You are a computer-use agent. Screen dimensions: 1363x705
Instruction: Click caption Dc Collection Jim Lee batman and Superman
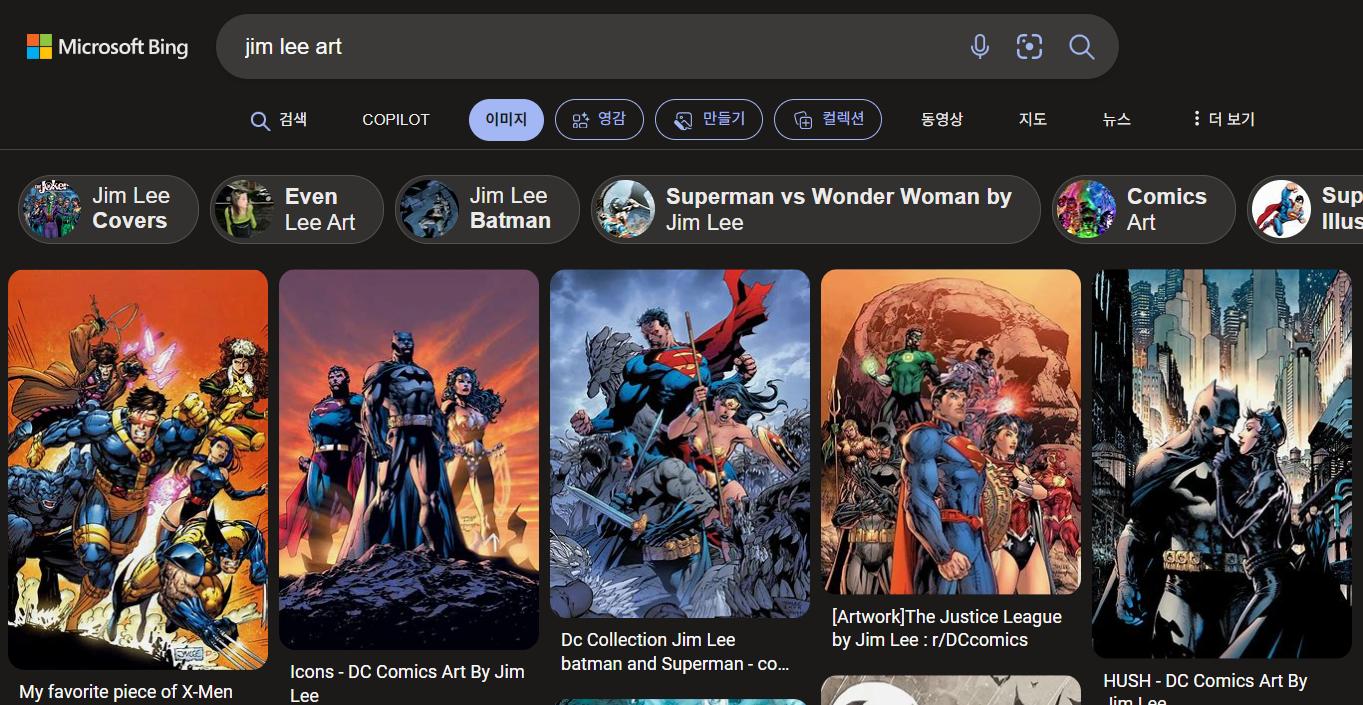pos(675,652)
